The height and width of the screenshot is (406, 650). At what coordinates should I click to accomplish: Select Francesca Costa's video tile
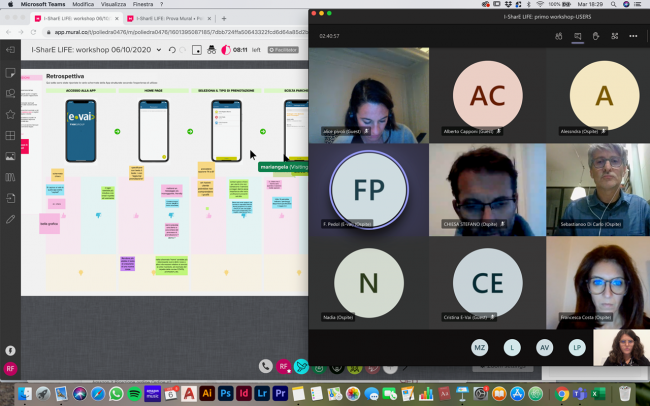(597, 281)
